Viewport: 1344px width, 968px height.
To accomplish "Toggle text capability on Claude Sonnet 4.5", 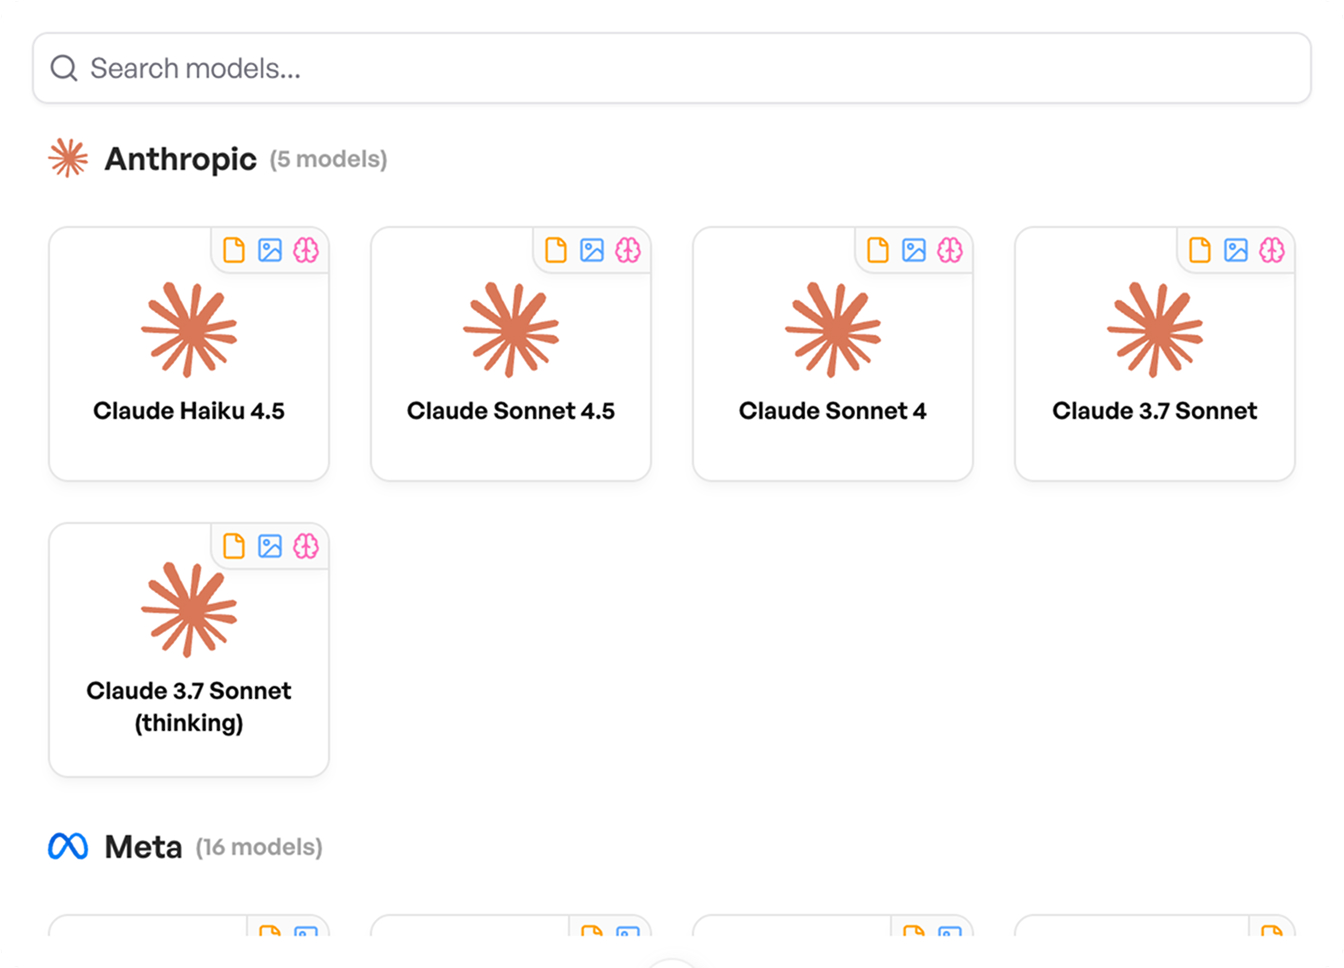I will click(x=556, y=250).
